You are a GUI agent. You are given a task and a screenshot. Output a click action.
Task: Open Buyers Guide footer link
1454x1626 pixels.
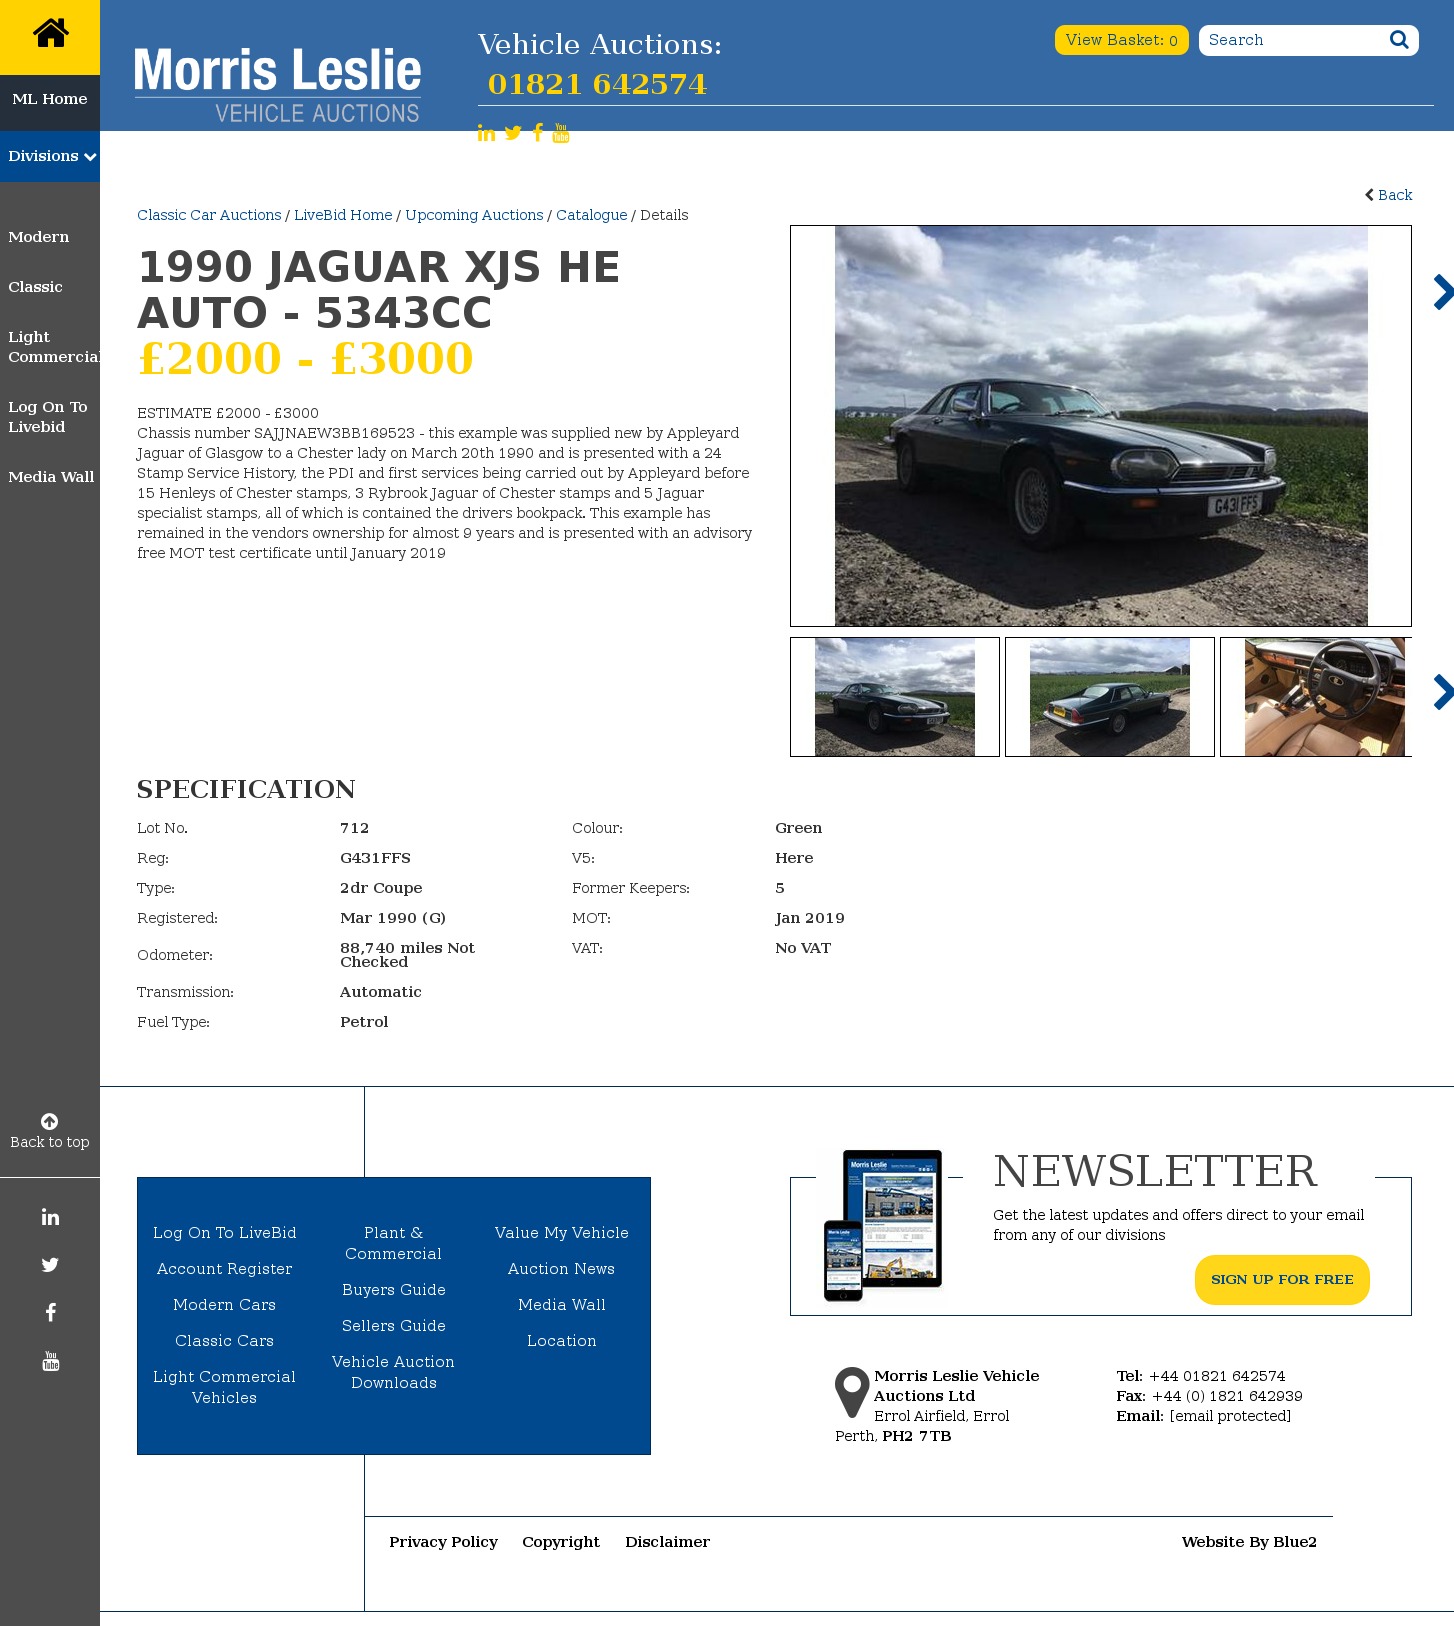(x=394, y=1290)
